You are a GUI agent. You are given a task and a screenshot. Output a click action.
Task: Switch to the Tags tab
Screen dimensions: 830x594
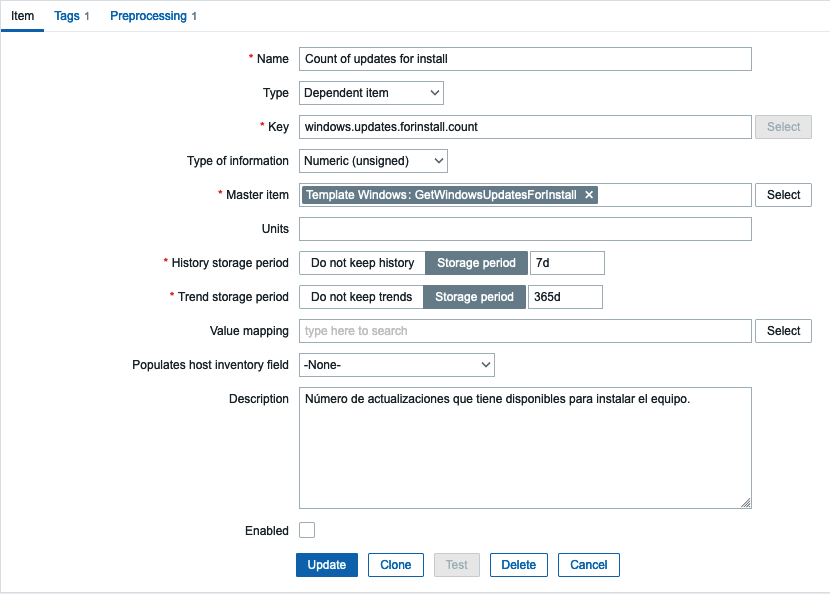[x=71, y=16]
